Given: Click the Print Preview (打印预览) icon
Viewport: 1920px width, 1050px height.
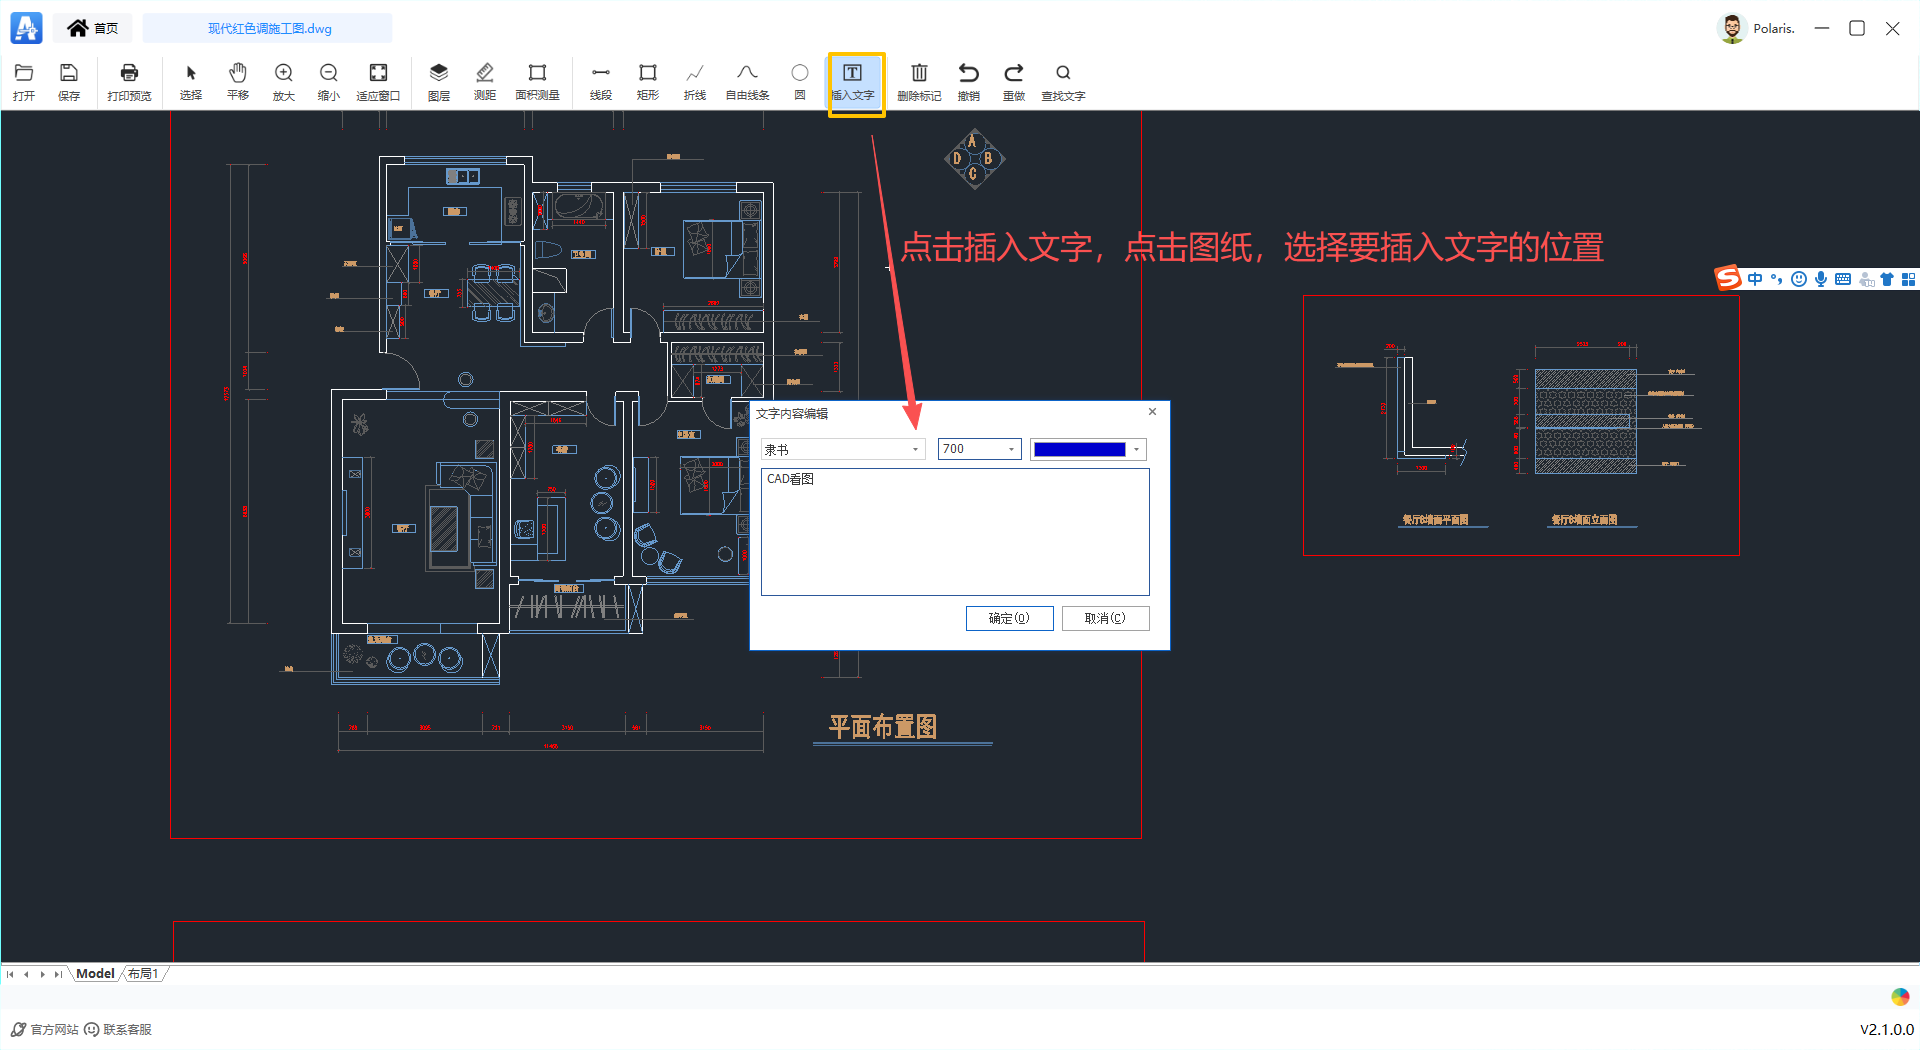Looking at the screenshot, I should coord(129,81).
